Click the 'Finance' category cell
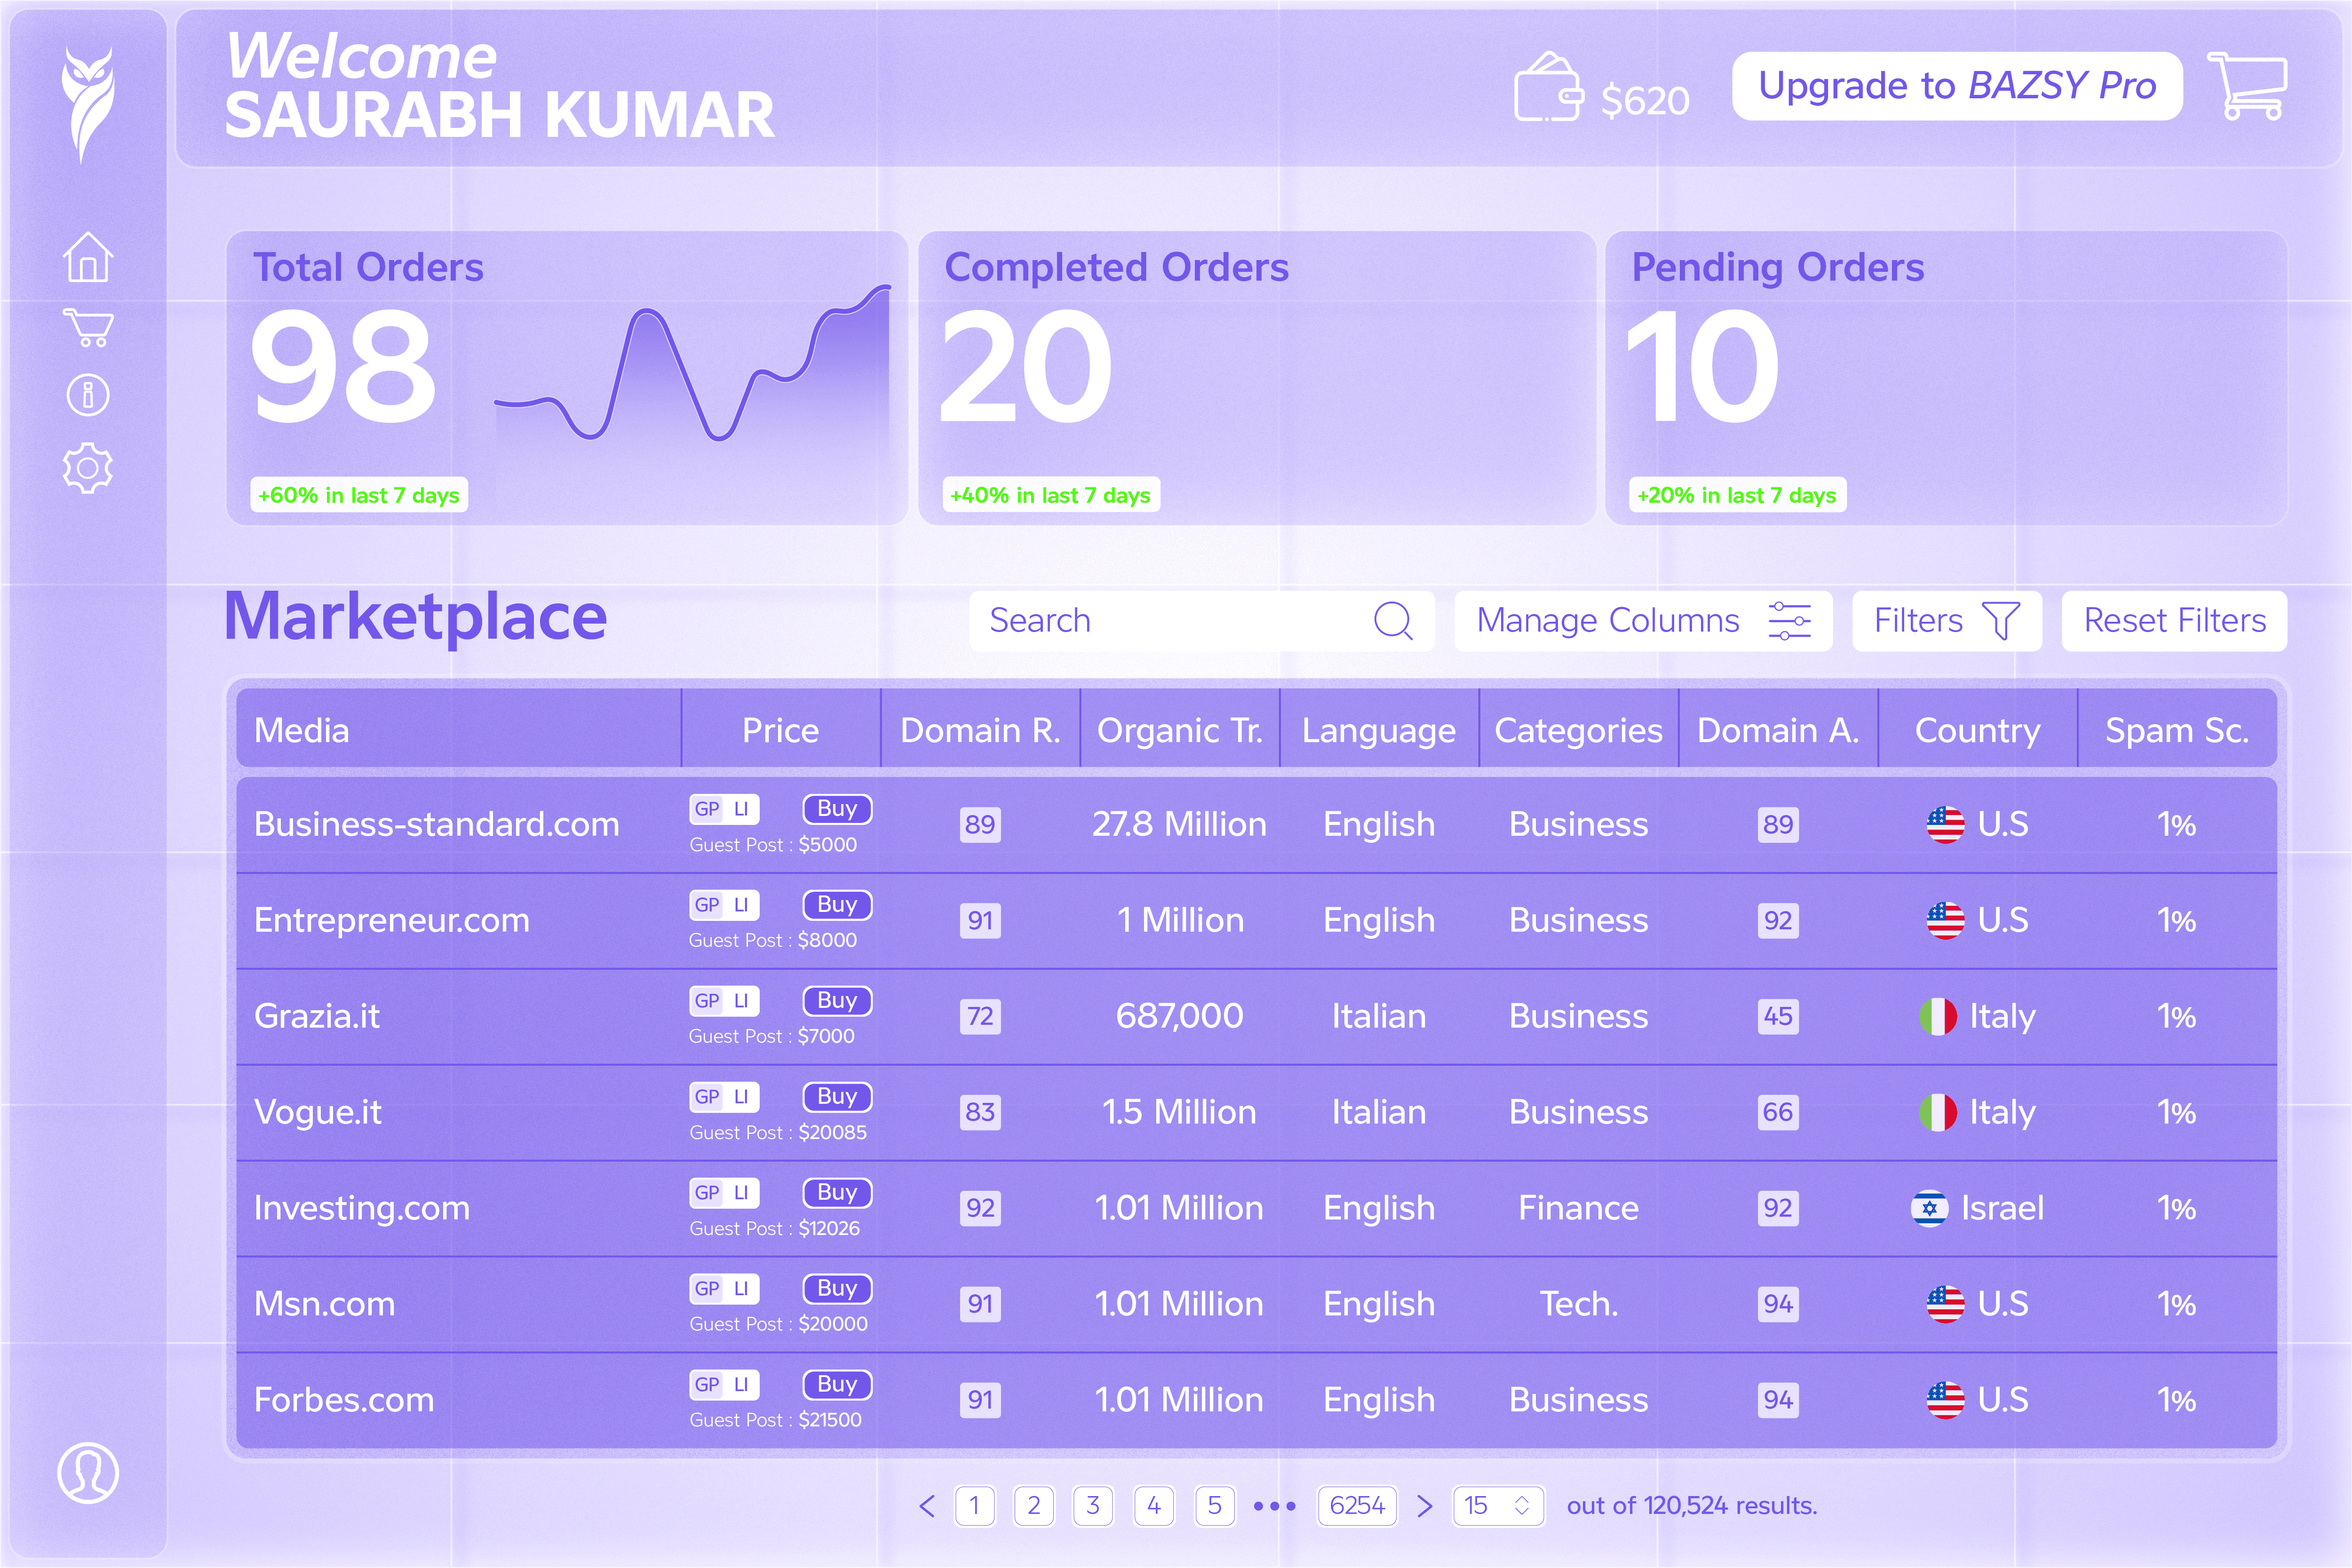Viewport: 2352px width, 1568px height. pos(1579,1209)
